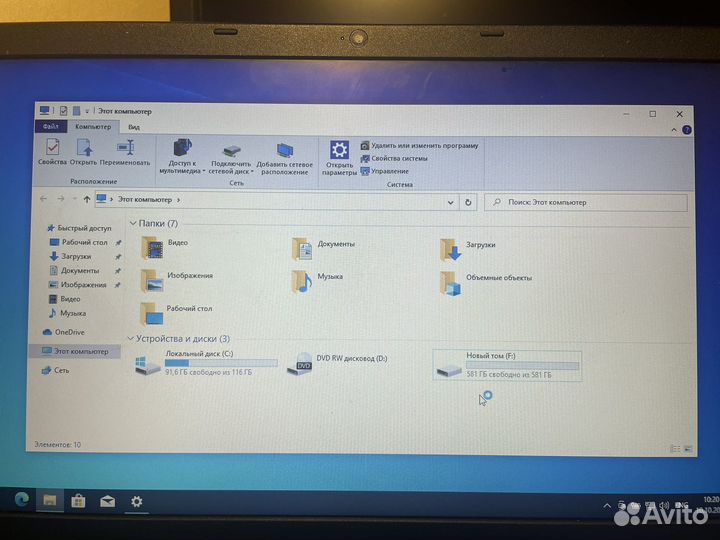Select the Компьютер ribbon tab
The height and width of the screenshot is (540, 720).
[93, 126]
